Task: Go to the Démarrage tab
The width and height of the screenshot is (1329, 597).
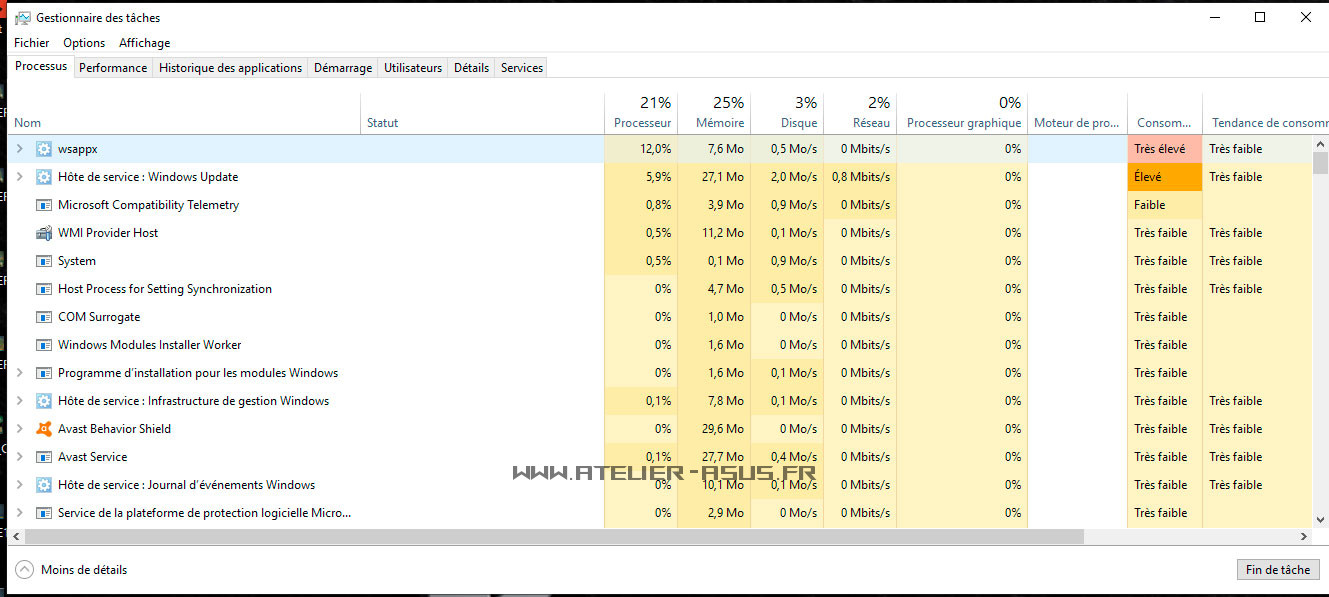Action: [343, 68]
